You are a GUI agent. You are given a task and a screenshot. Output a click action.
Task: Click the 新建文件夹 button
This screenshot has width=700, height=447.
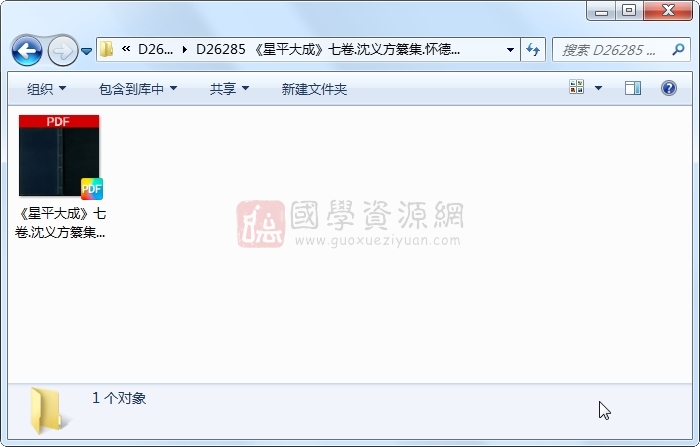(x=314, y=89)
